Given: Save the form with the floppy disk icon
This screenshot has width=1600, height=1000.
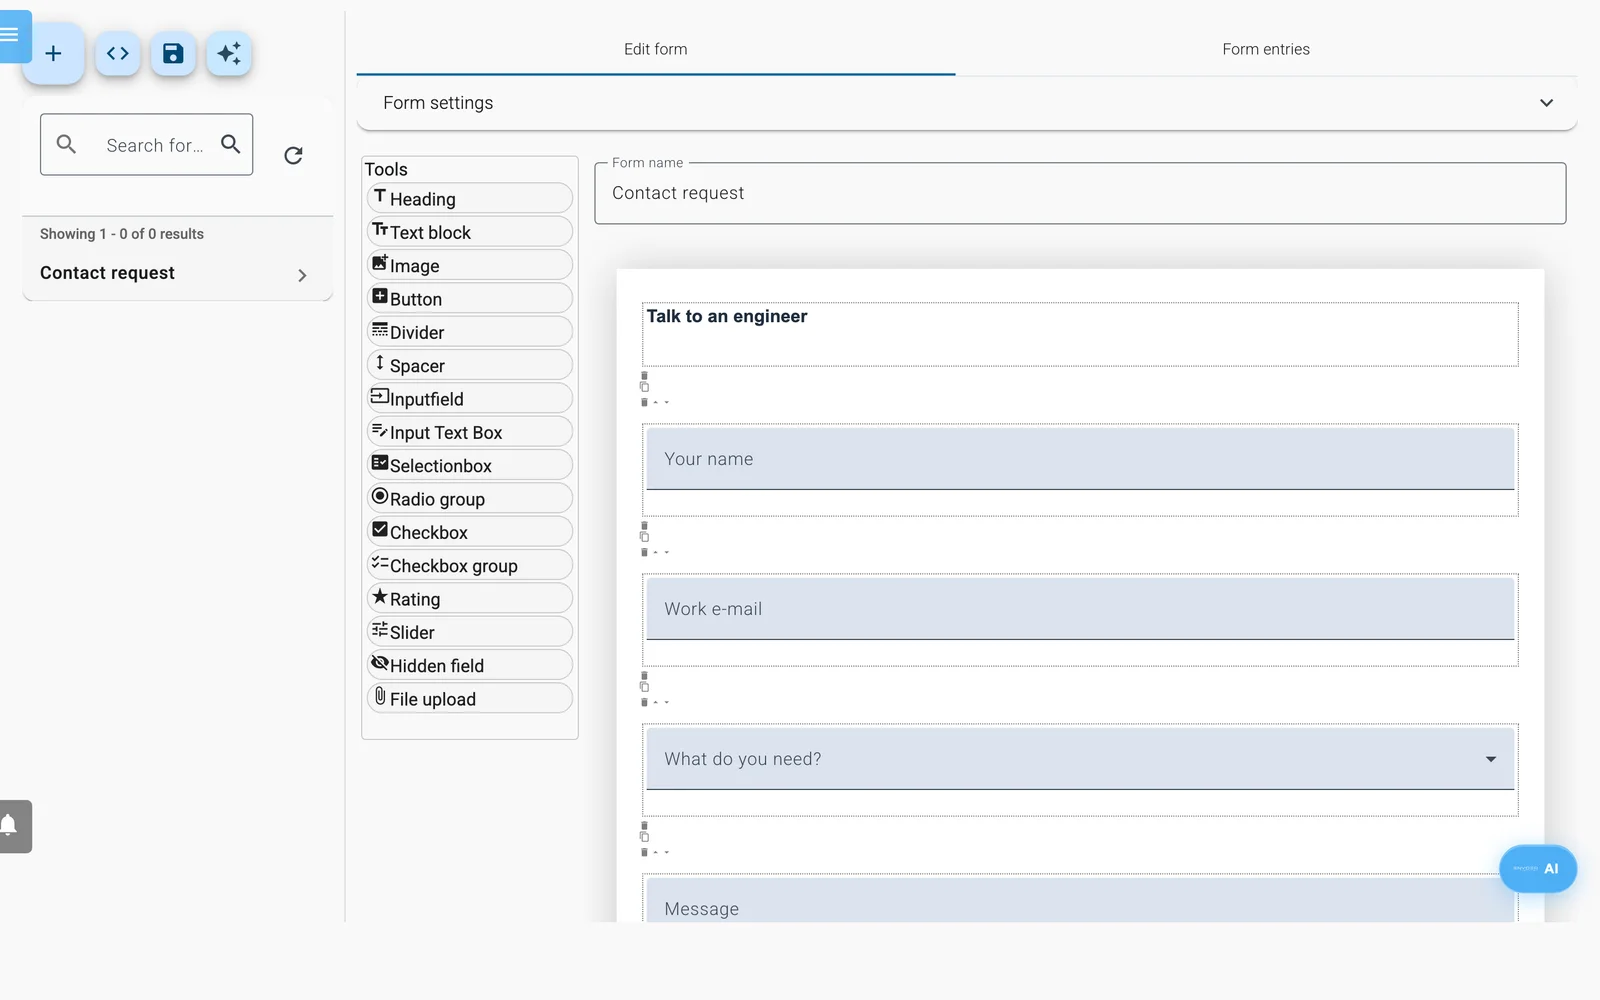Looking at the screenshot, I should coord(173,53).
